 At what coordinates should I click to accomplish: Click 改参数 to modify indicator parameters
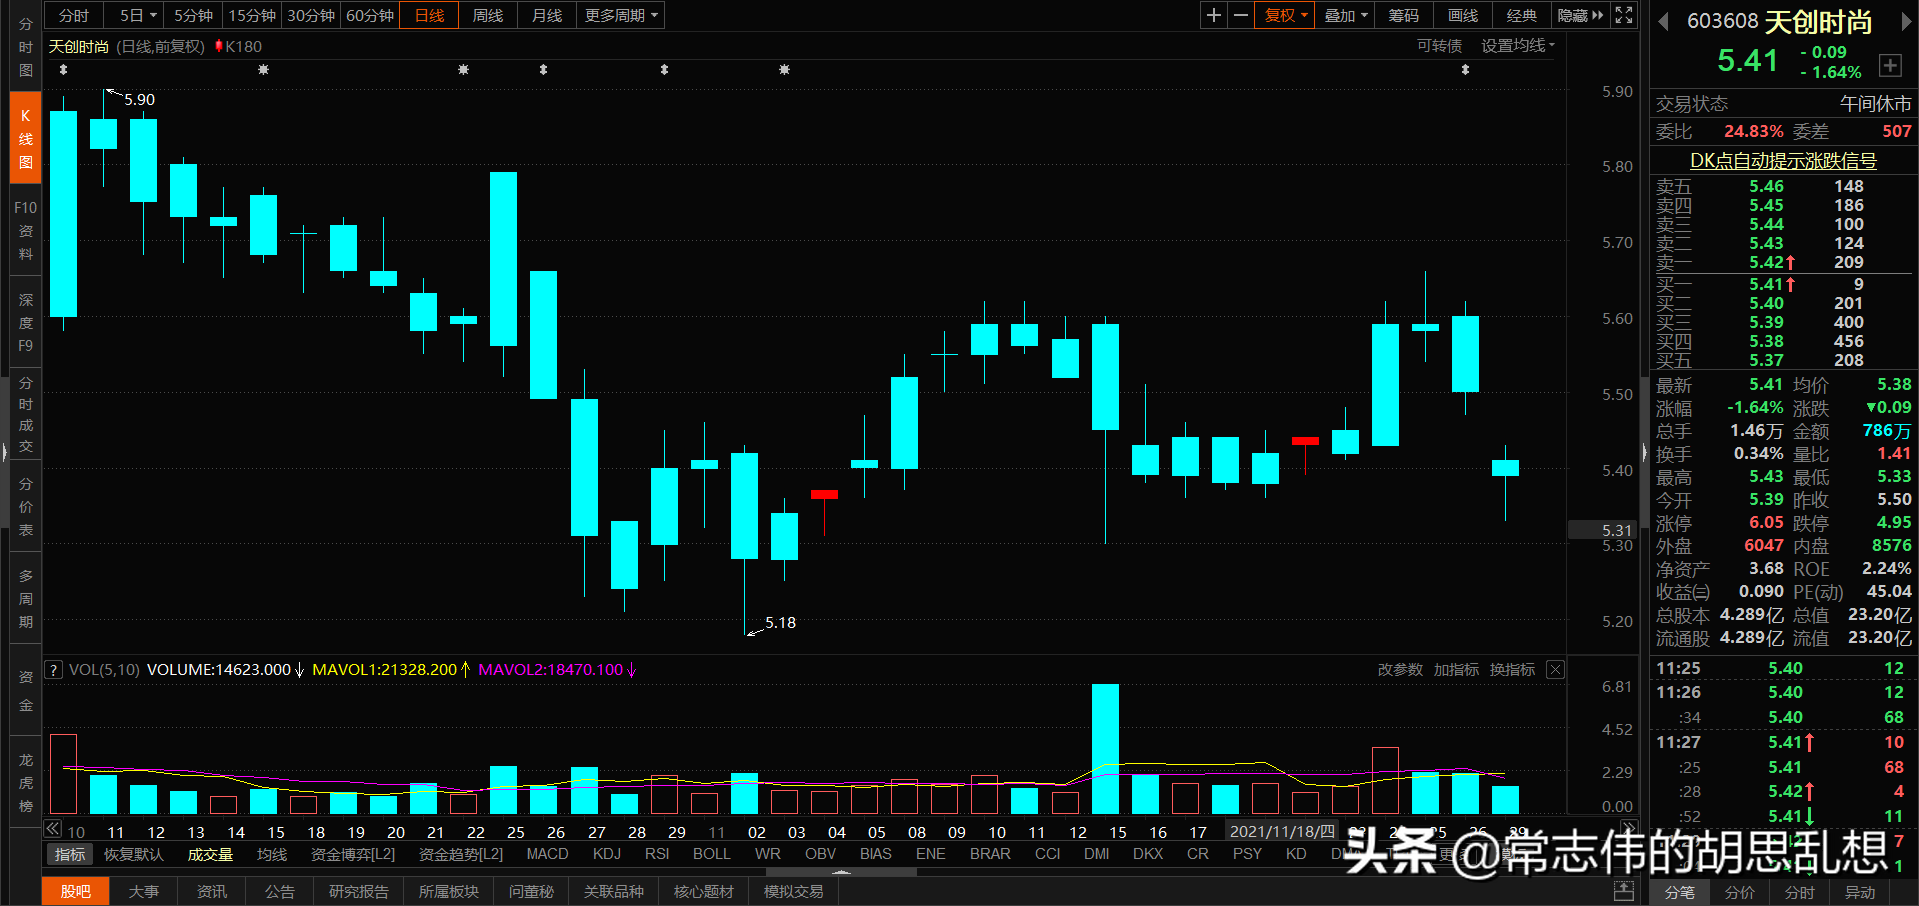[1399, 669]
